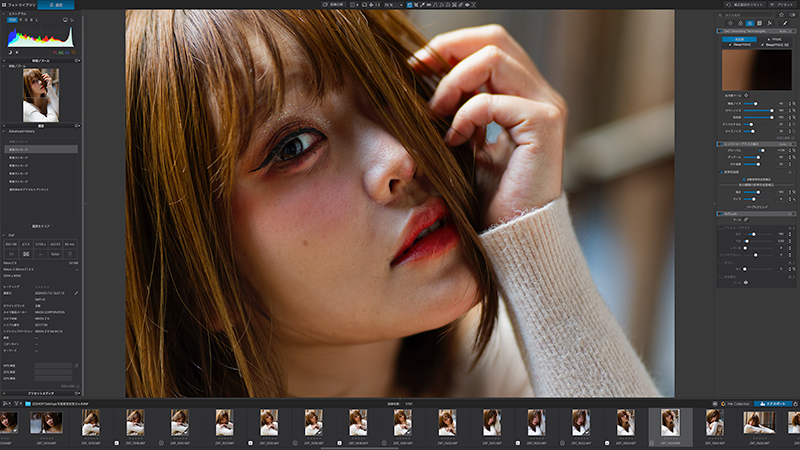Click the active blue tool in the top toolbar
The image size is (800, 450).
pos(410,5)
